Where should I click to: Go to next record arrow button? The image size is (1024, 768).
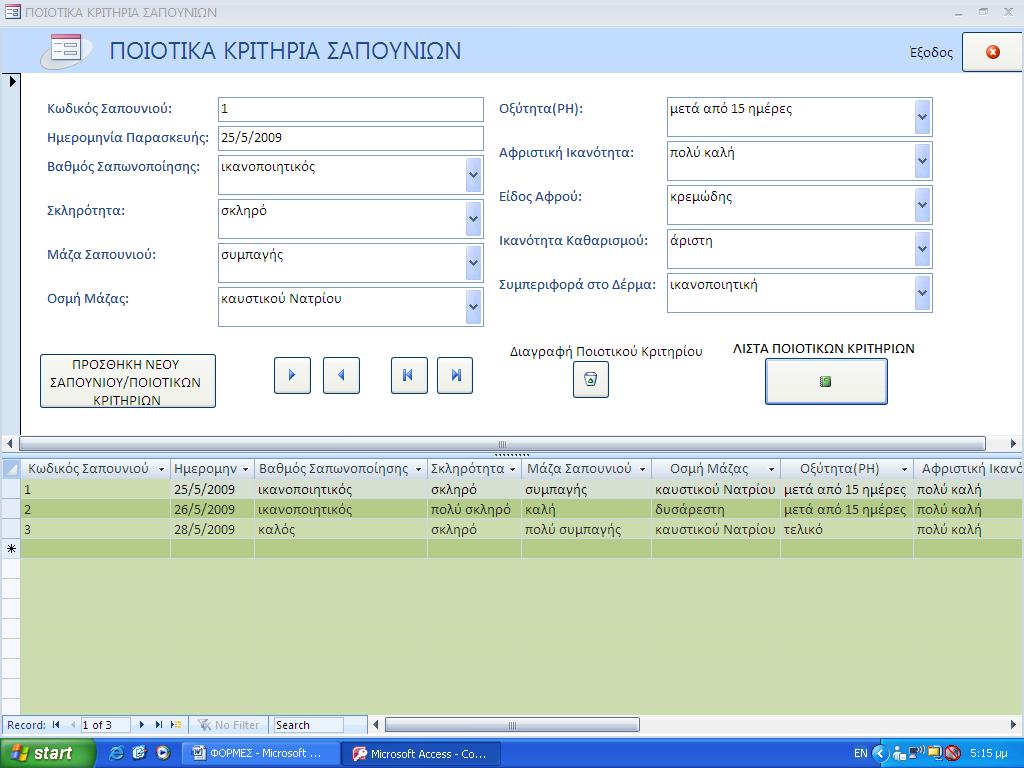pos(292,376)
